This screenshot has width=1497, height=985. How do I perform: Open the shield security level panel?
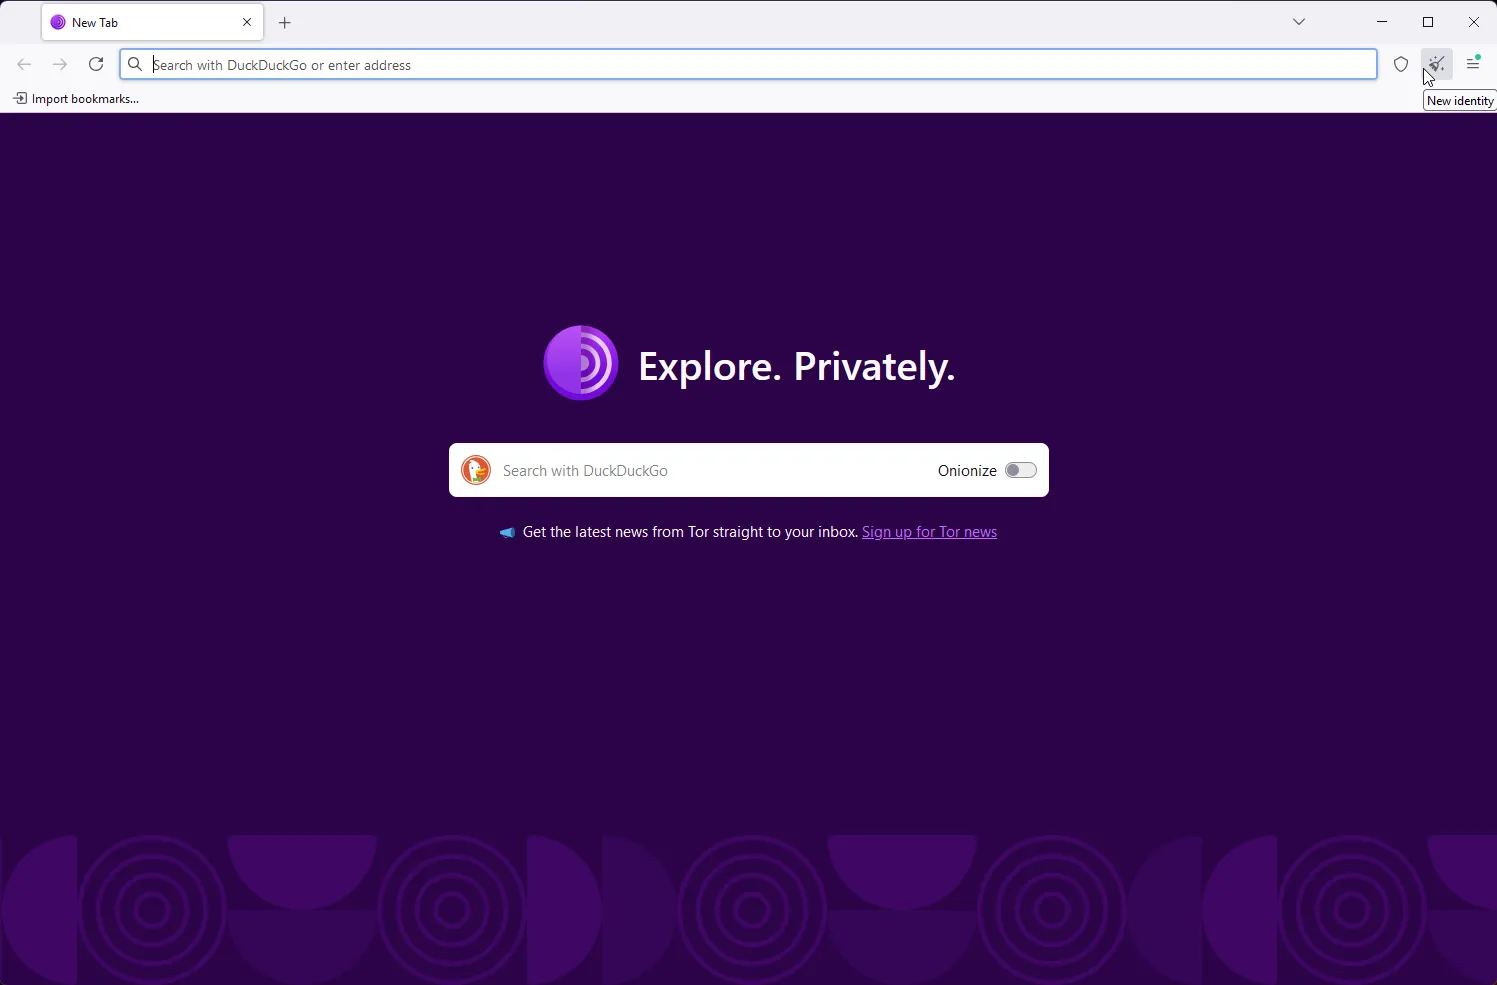coord(1401,64)
